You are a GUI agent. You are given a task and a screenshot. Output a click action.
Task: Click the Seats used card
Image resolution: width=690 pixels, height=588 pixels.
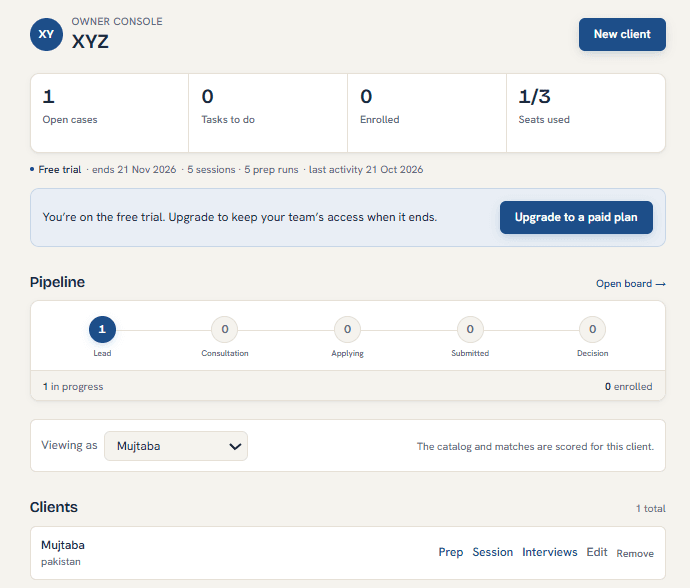586,113
